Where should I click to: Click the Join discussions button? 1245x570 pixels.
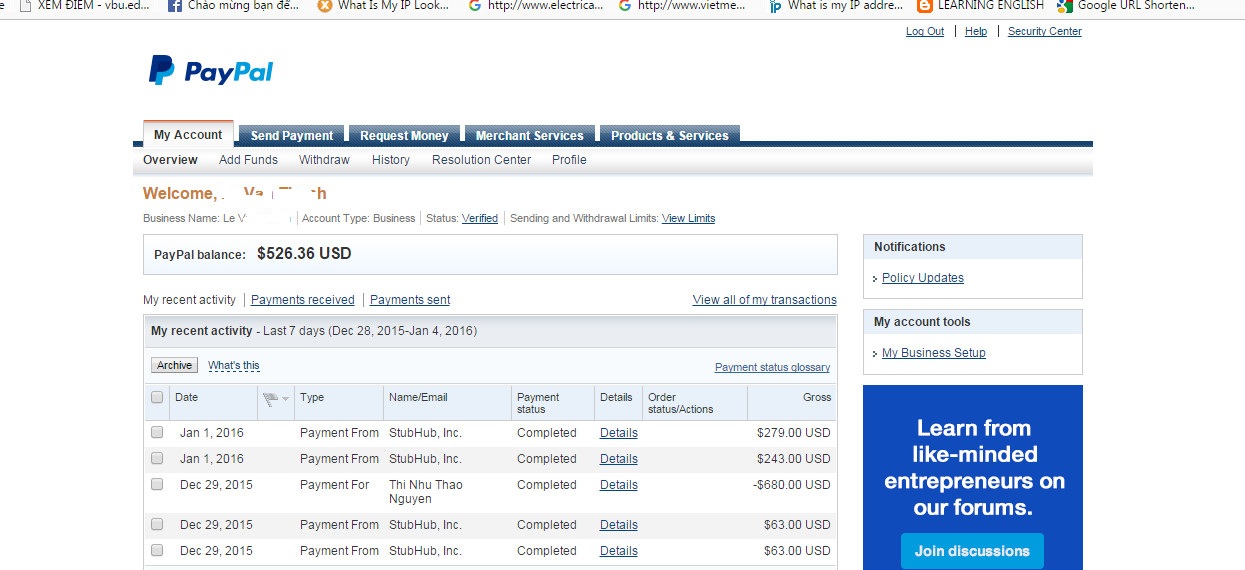click(972, 551)
